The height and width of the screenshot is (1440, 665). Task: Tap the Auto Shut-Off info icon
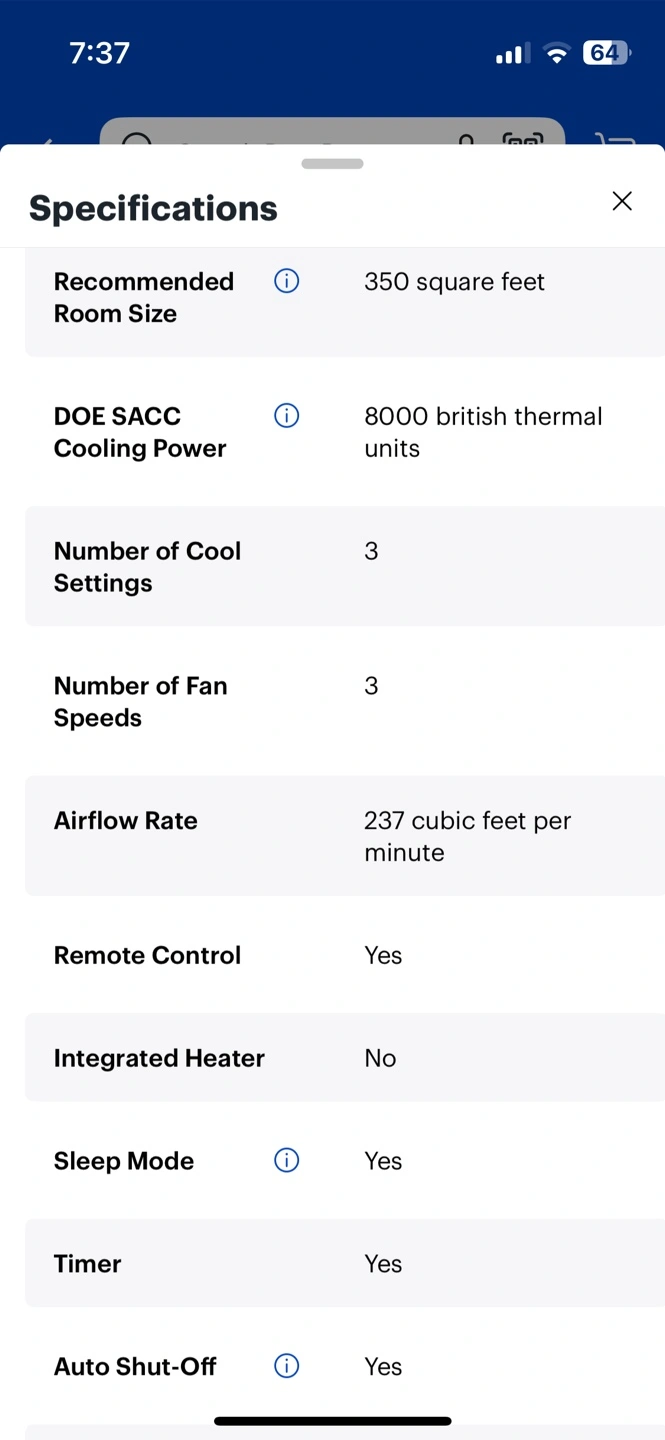click(x=287, y=1366)
